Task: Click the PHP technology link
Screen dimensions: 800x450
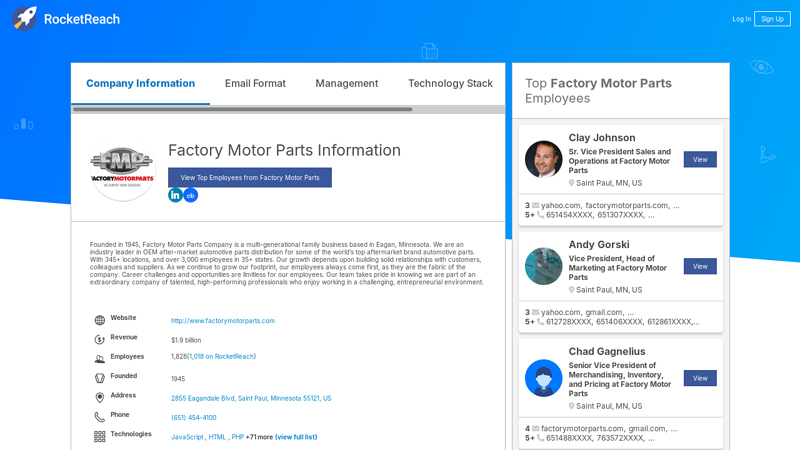Action: coord(237,437)
